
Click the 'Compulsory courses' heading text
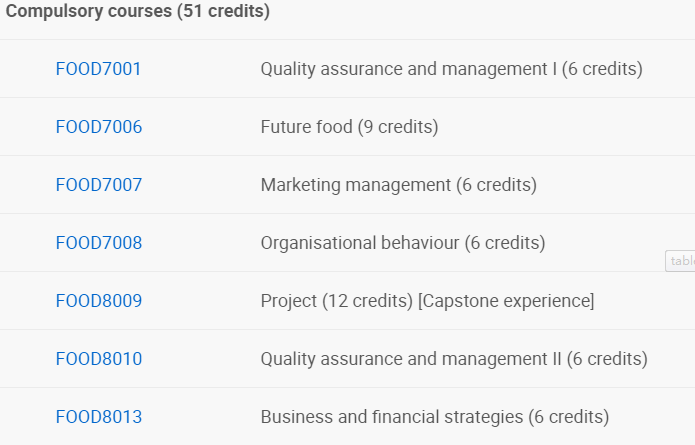[x=89, y=11]
